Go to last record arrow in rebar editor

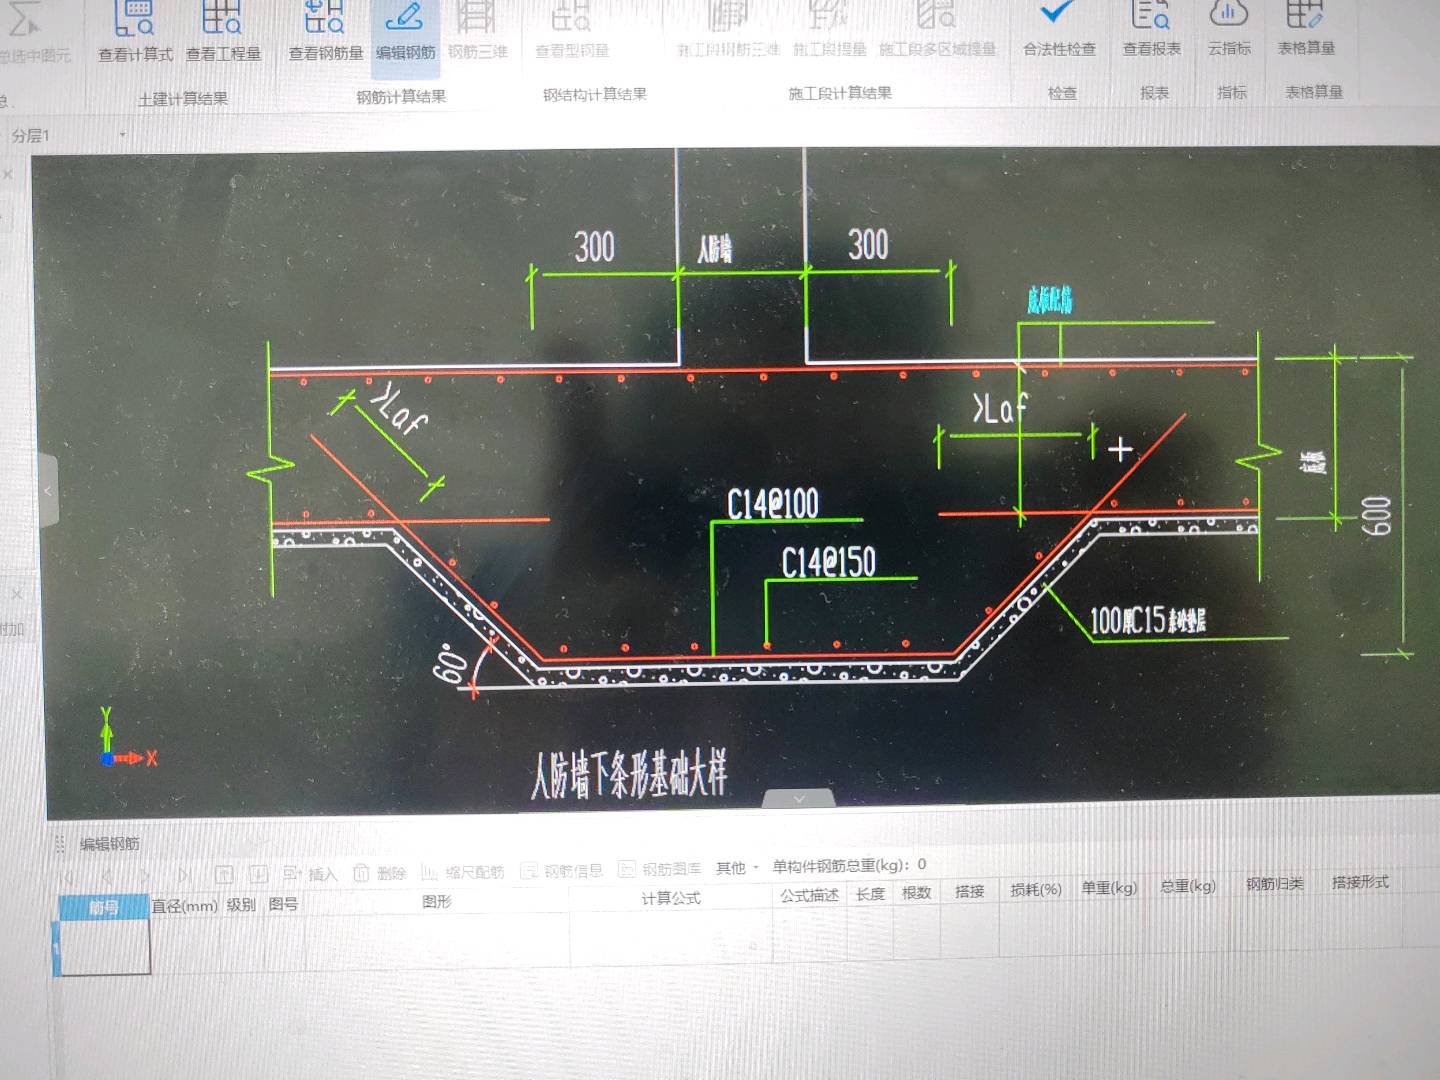183,875
